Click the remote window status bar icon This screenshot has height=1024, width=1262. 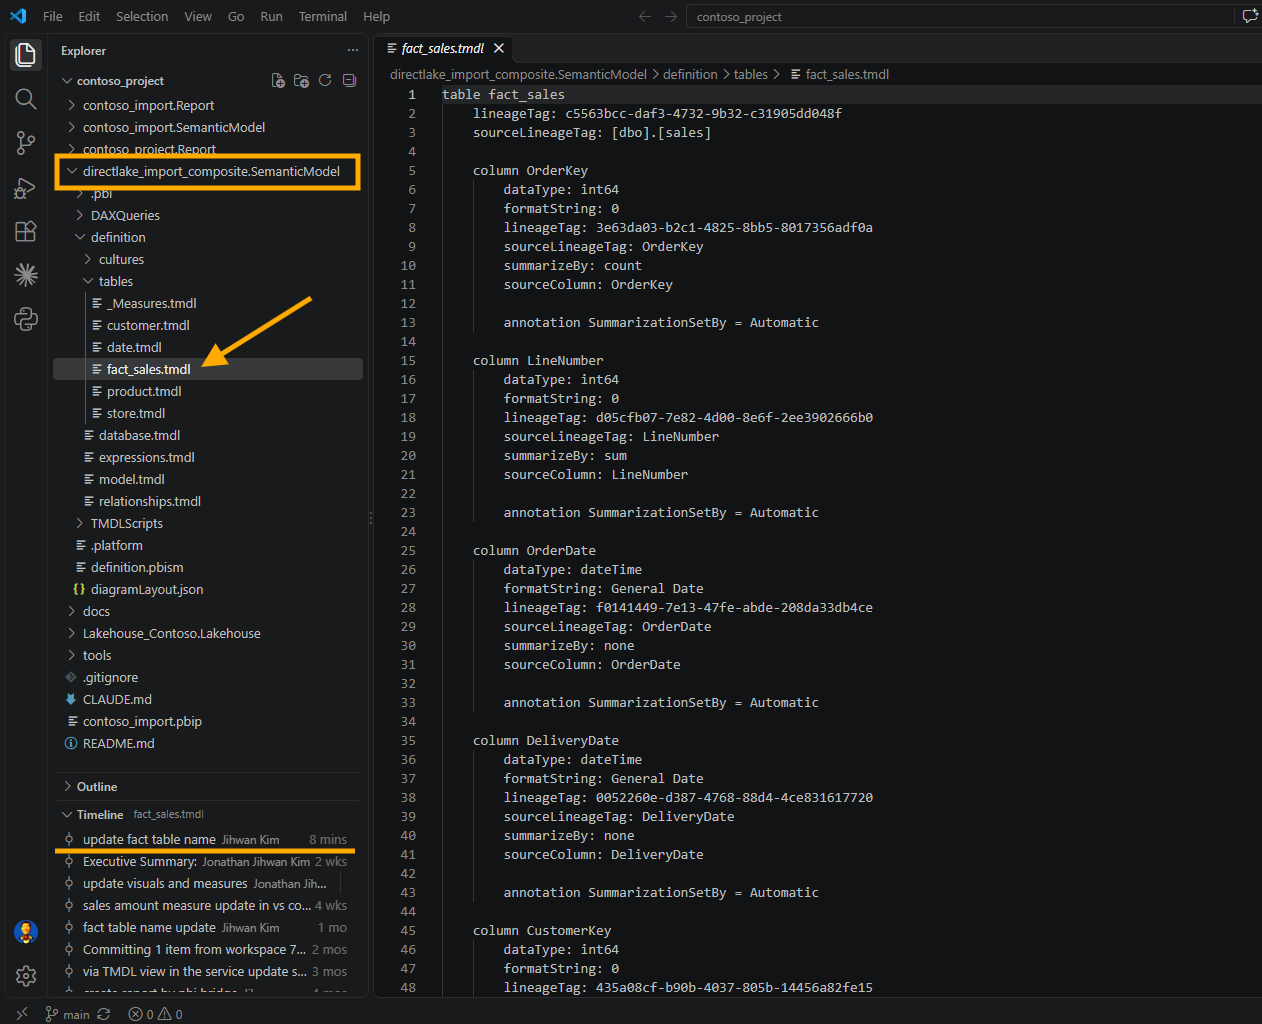22,1014
